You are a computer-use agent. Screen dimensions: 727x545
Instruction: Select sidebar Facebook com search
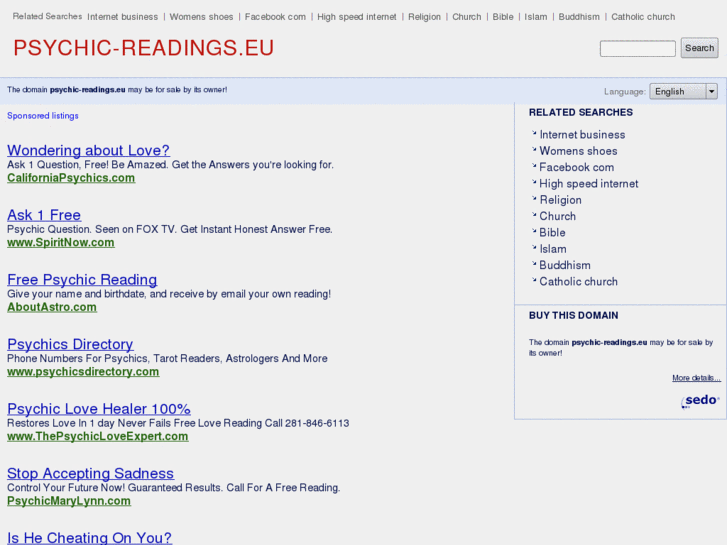577,167
